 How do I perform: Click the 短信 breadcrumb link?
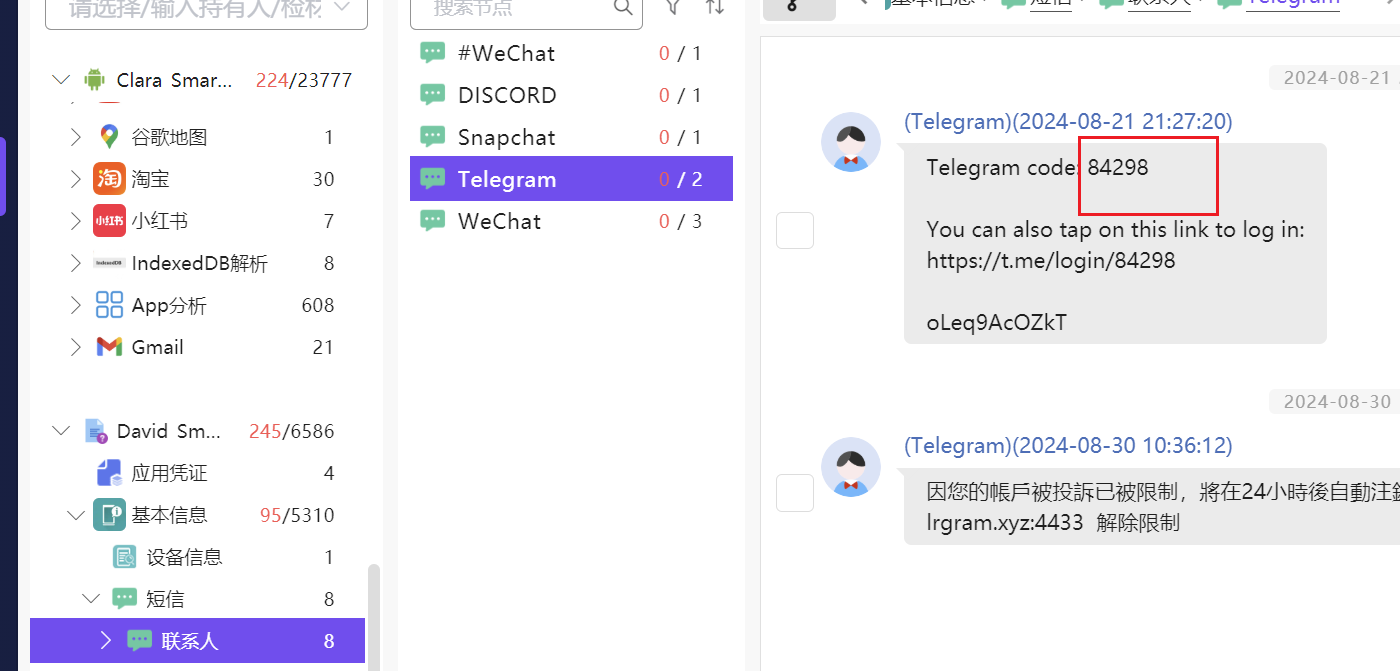pyautogui.click(x=1049, y=4)
